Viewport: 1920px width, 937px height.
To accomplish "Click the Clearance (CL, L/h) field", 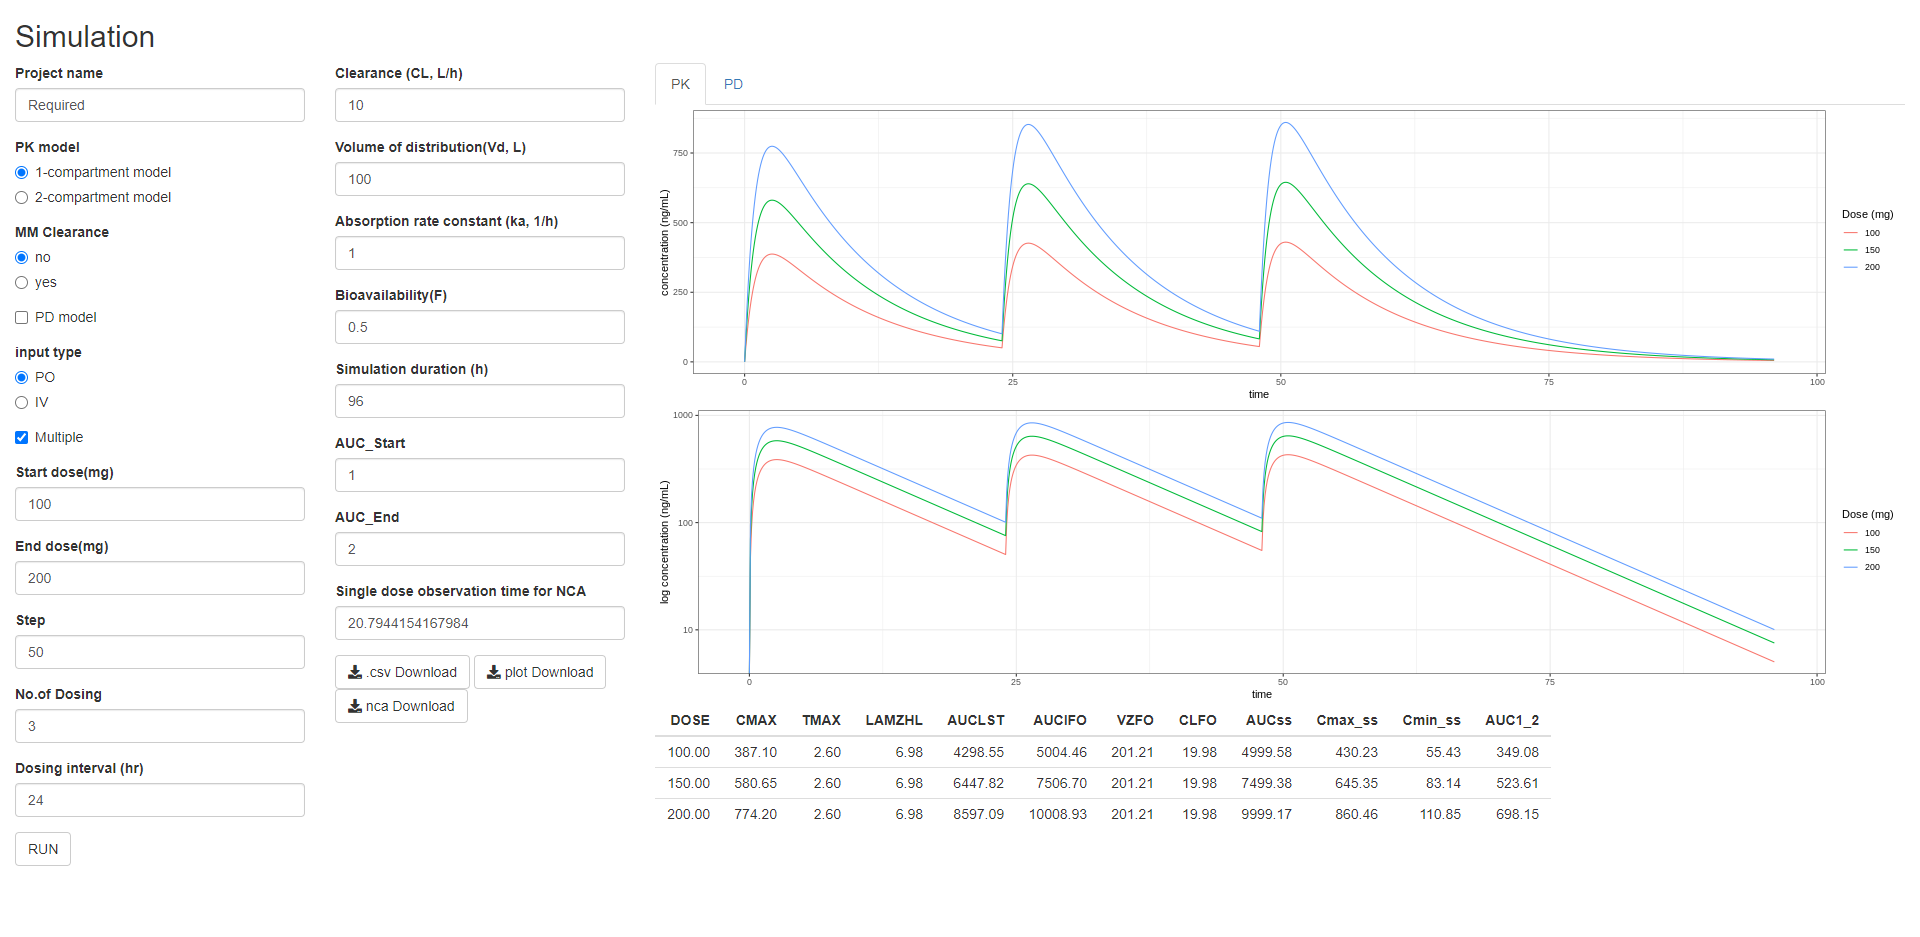I will [479, 105].
